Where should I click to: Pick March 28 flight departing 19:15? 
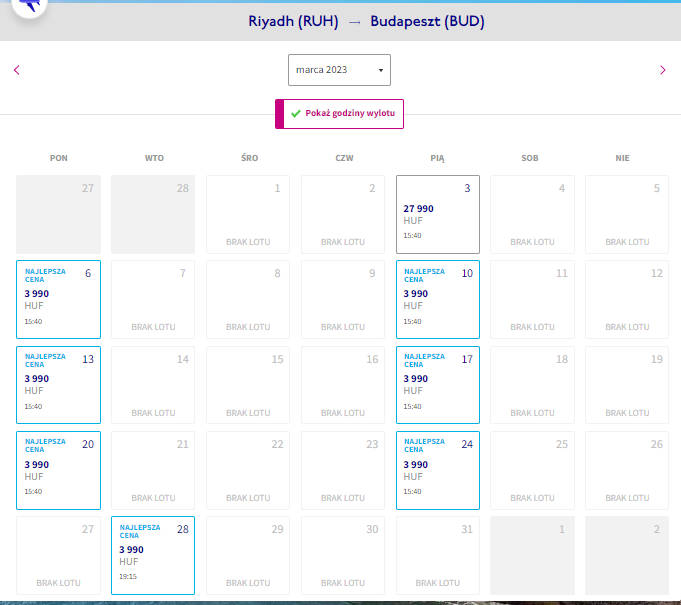click(x=153, y=555)
